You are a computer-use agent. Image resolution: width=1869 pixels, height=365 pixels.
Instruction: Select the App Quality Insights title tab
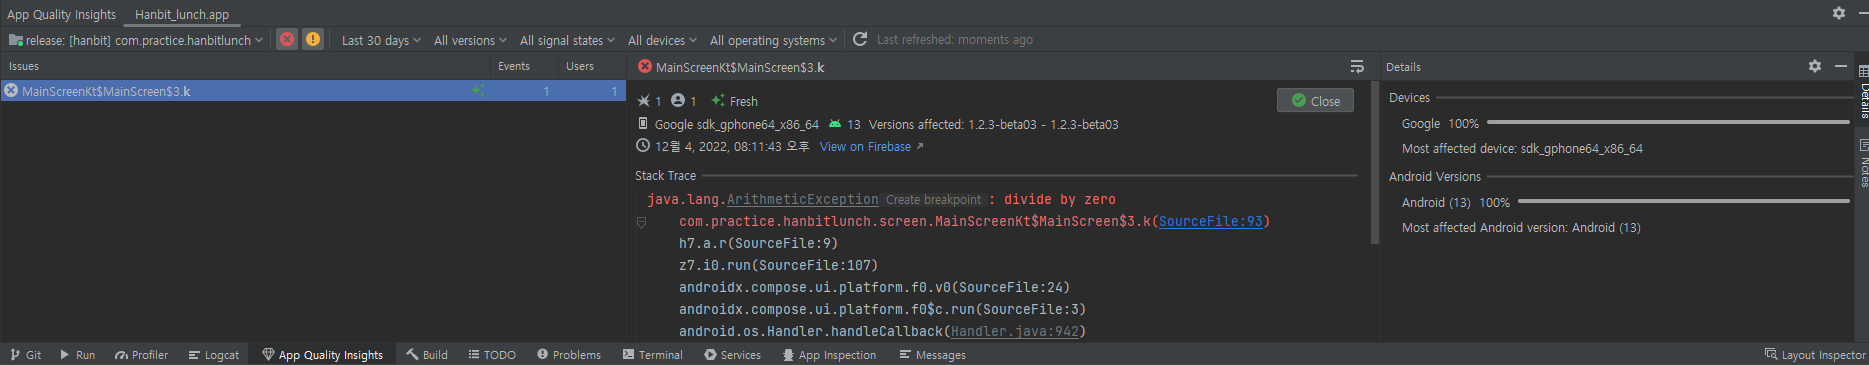pos(62,14)
